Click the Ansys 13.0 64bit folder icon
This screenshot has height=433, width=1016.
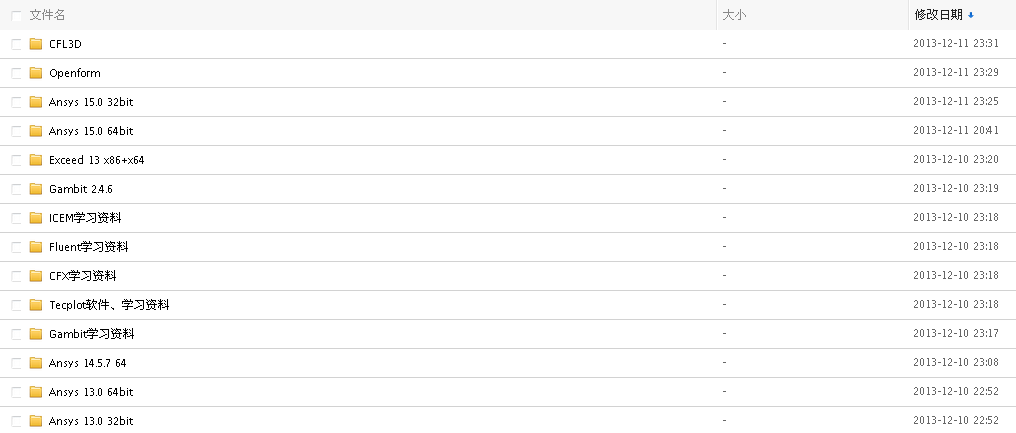point(36,392)
